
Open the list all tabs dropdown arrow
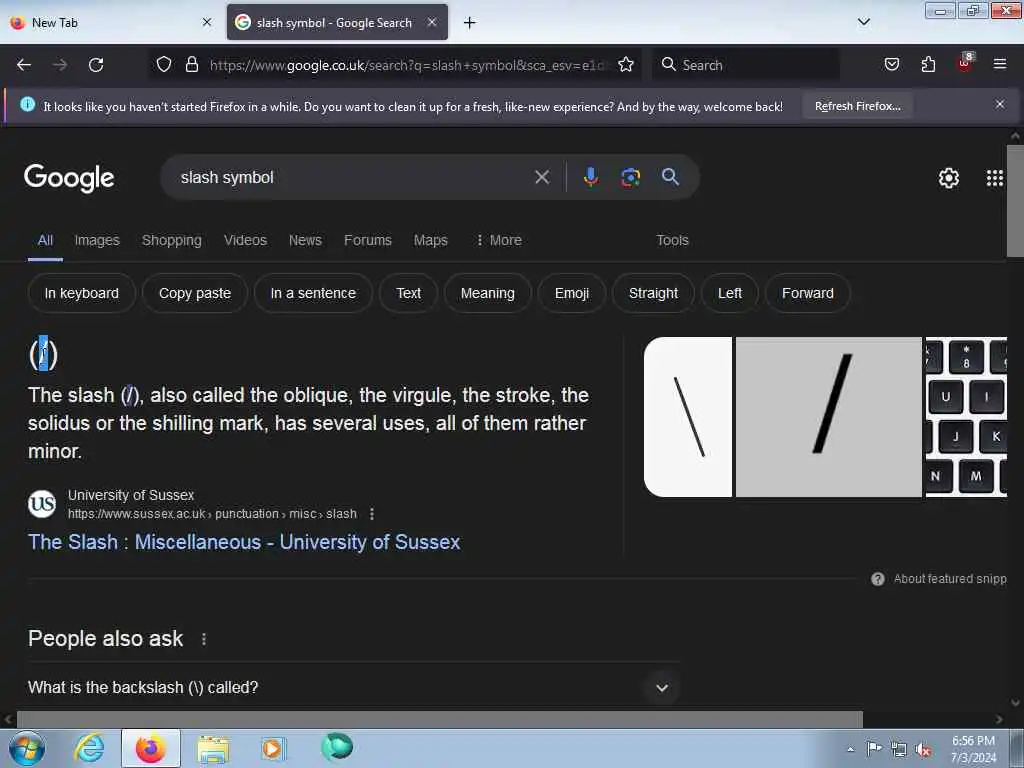(863, 22)
